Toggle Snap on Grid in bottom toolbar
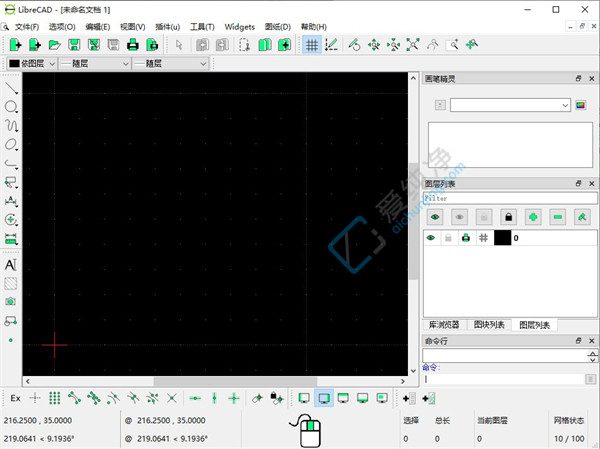600x449 pixels. click(x=55, y=398)
